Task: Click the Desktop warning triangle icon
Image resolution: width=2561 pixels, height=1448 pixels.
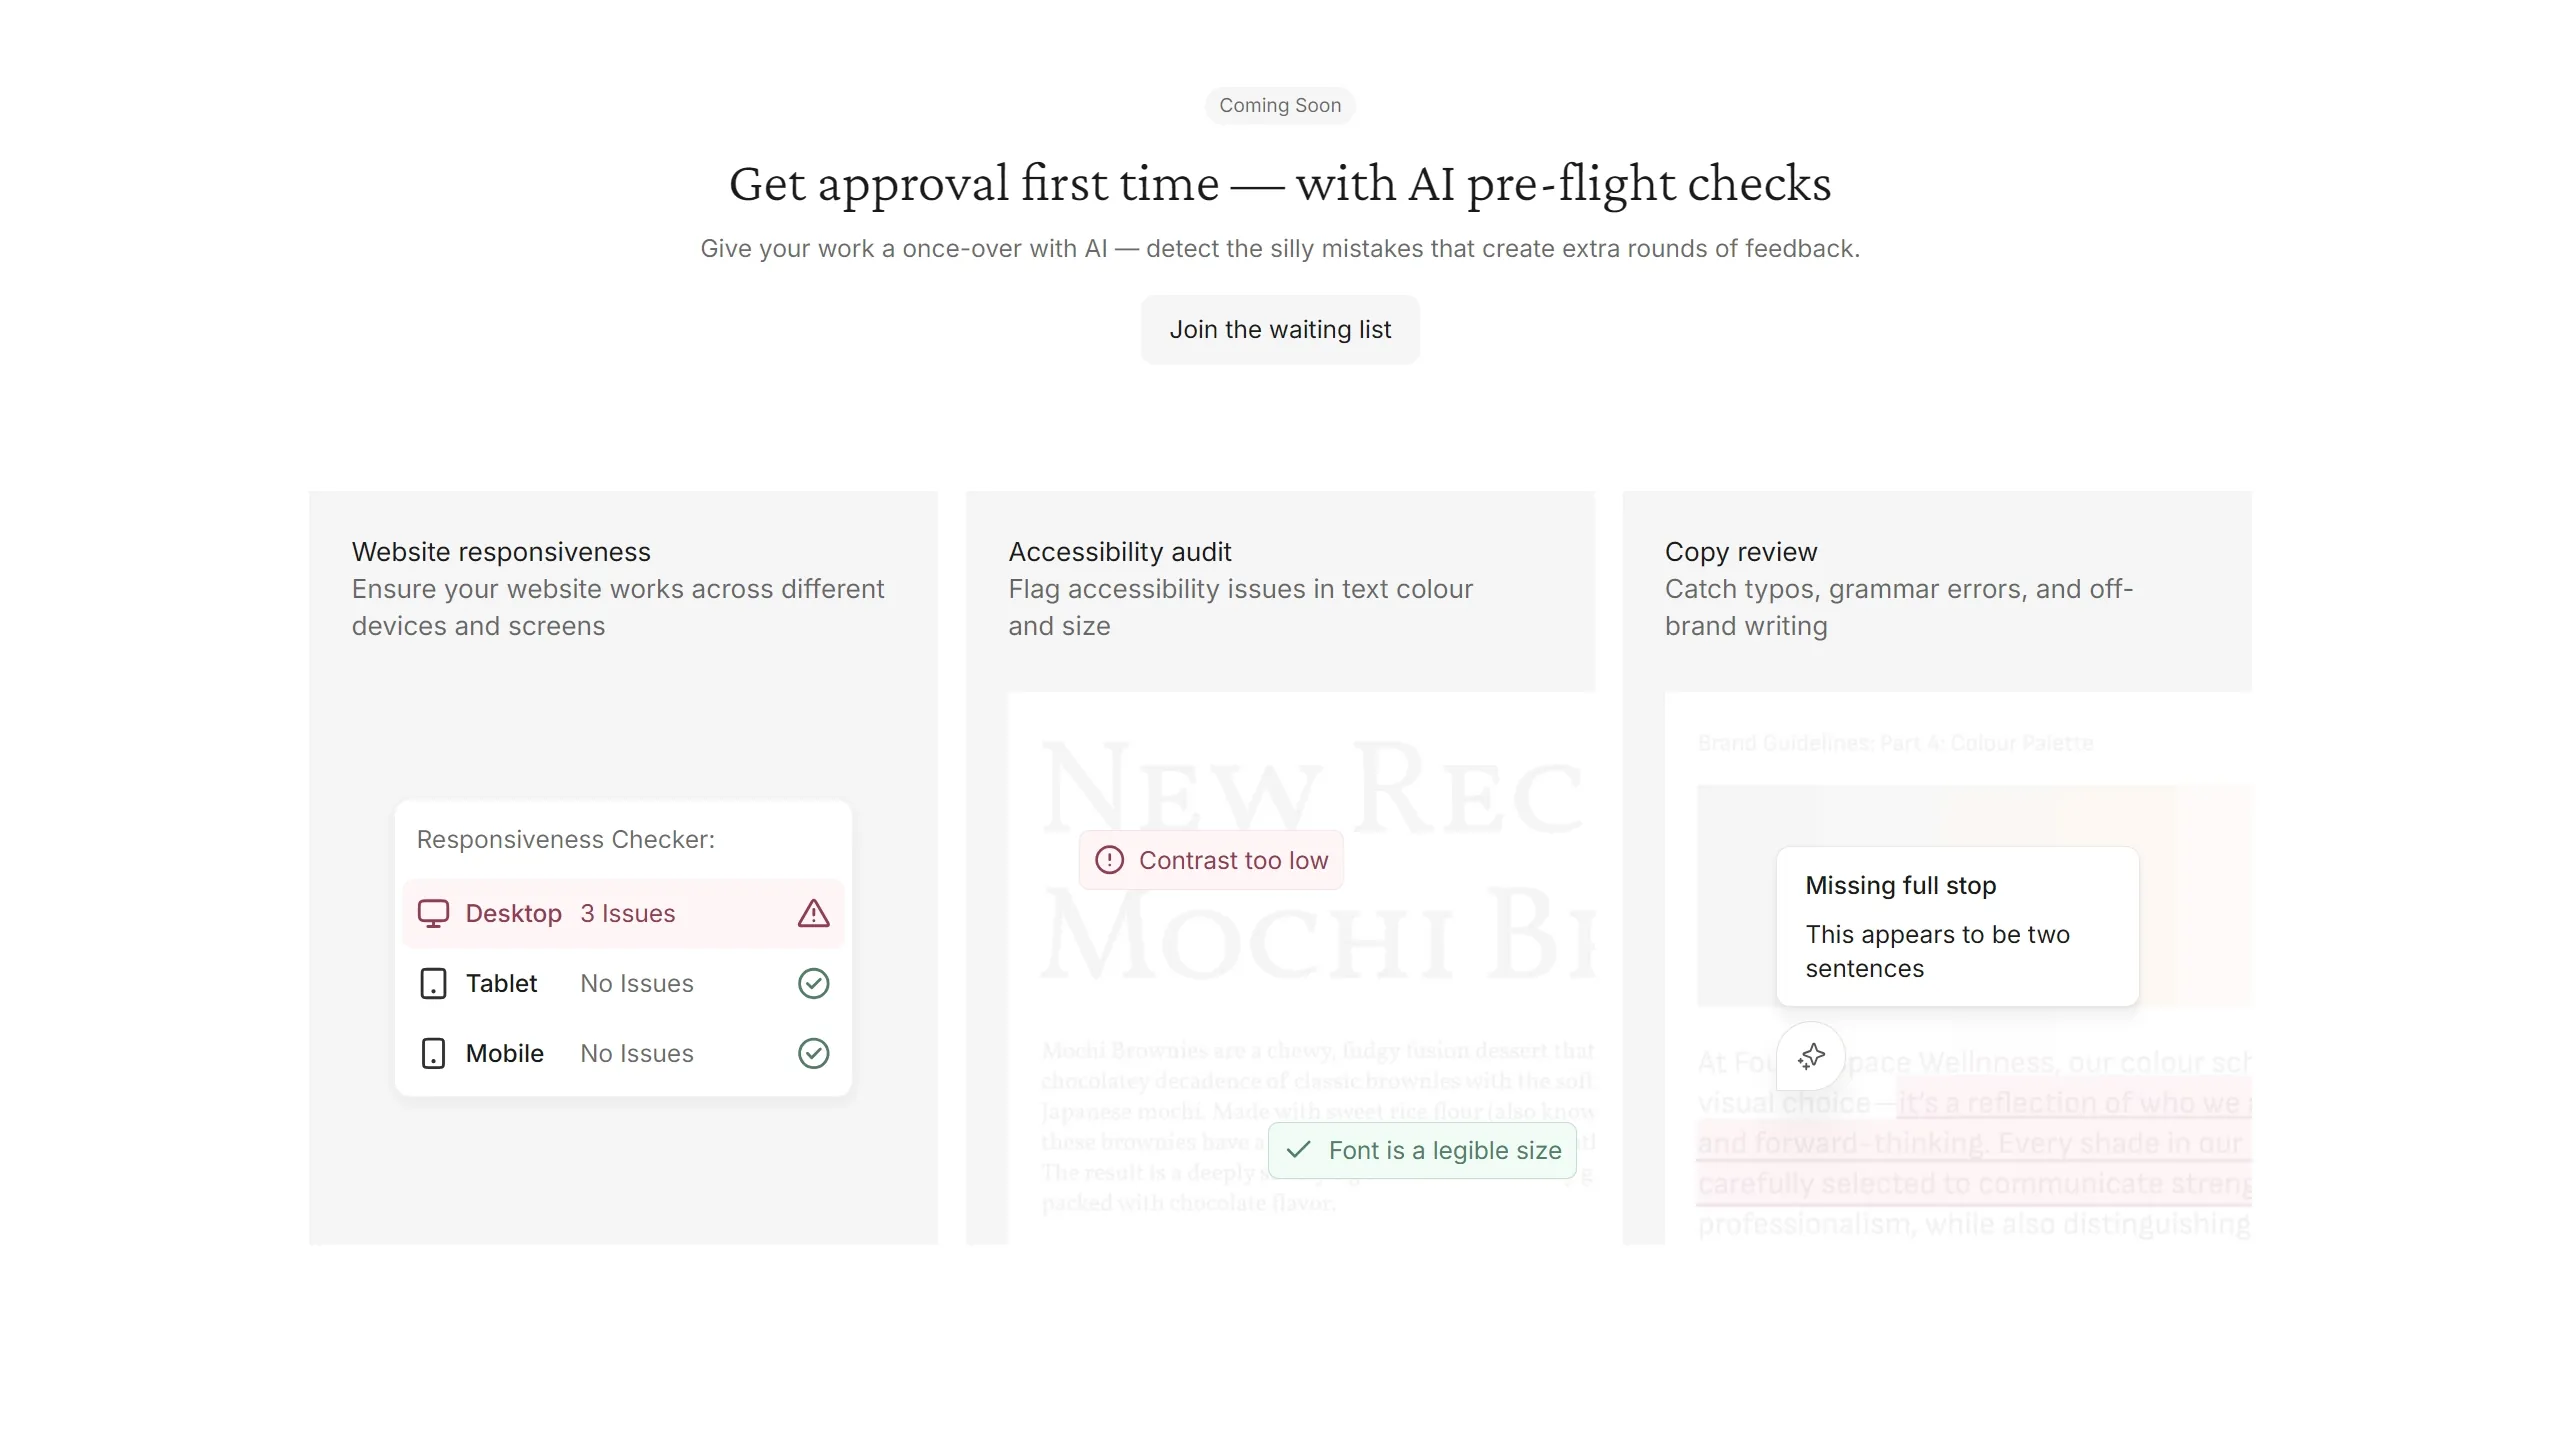Action: pyautogui.click(x=813, y=913)
